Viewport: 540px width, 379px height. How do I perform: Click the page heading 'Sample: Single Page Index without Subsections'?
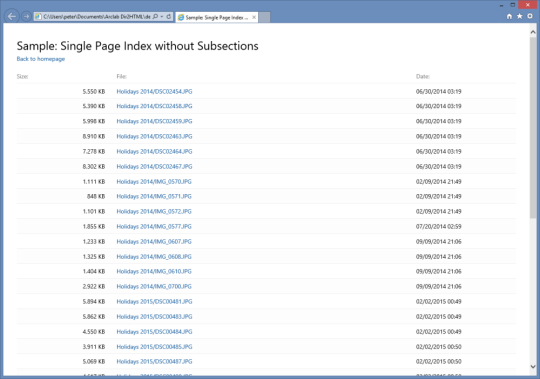click(x=137, y=46)
